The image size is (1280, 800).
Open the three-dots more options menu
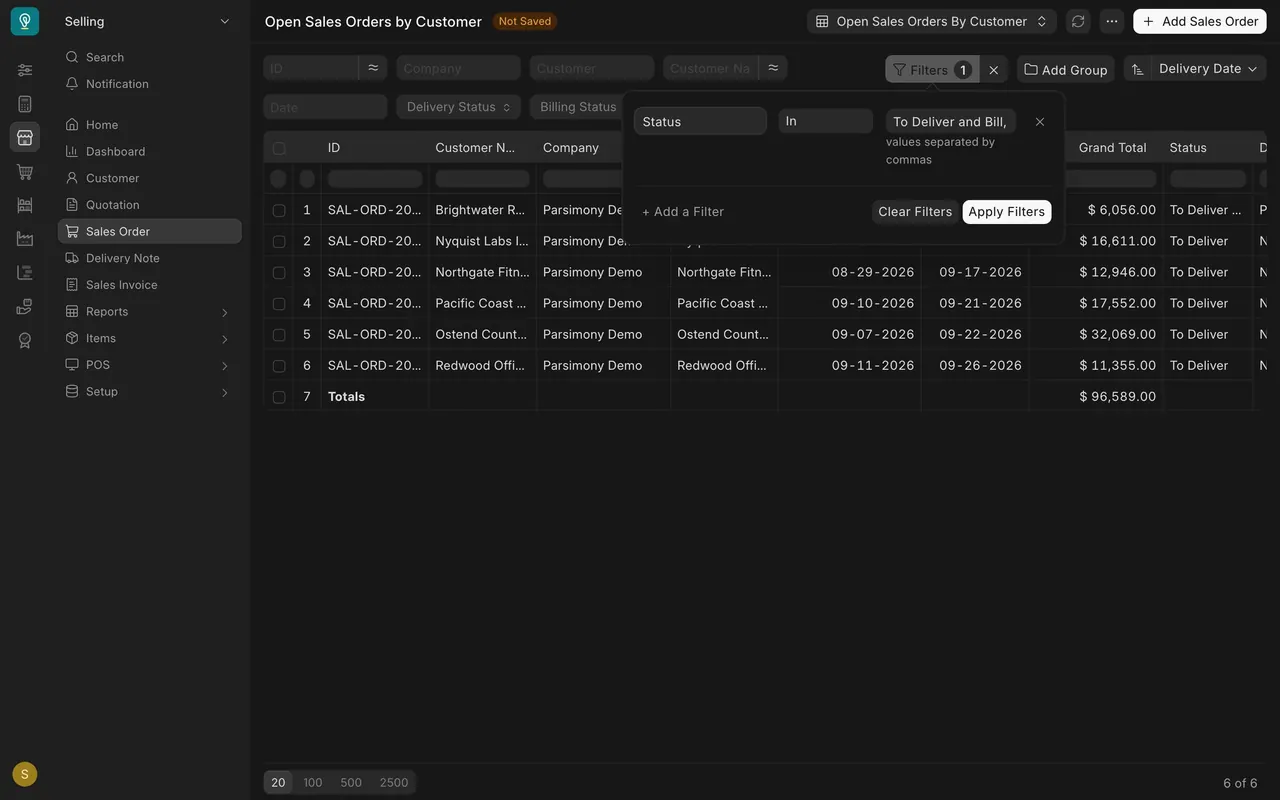point(1112,21)
